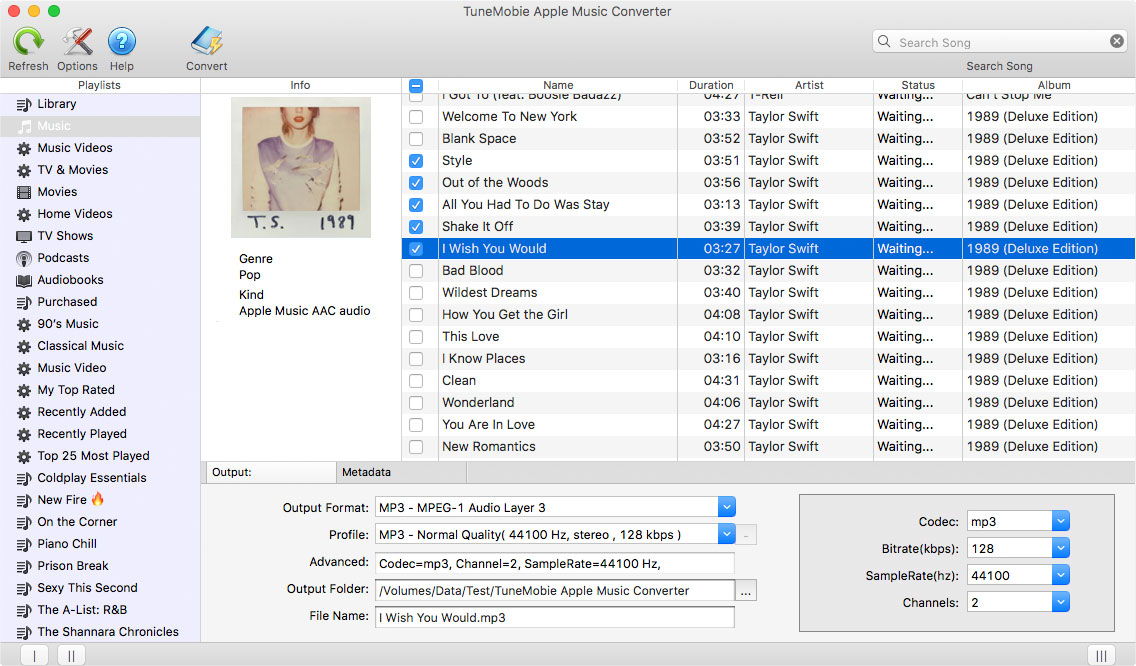1136x666 pixels.
Task: Sort songs by the Duration column header
Action: point(711,86)
